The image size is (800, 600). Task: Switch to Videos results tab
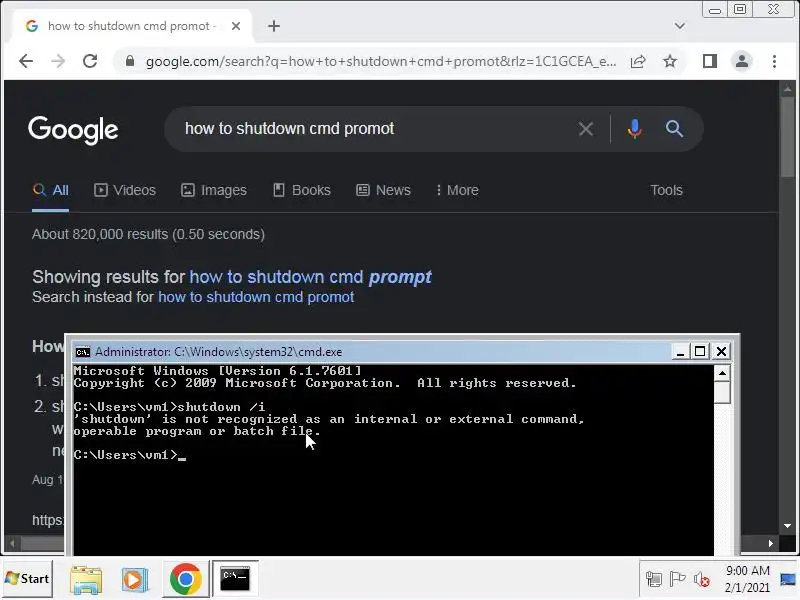click(x=124, y=190)
